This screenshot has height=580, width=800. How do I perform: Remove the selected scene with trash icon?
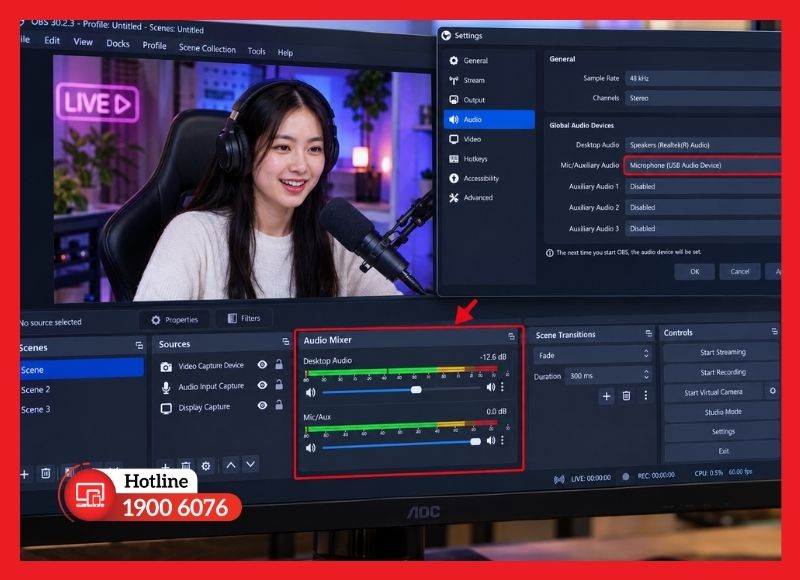coord(45,473)
